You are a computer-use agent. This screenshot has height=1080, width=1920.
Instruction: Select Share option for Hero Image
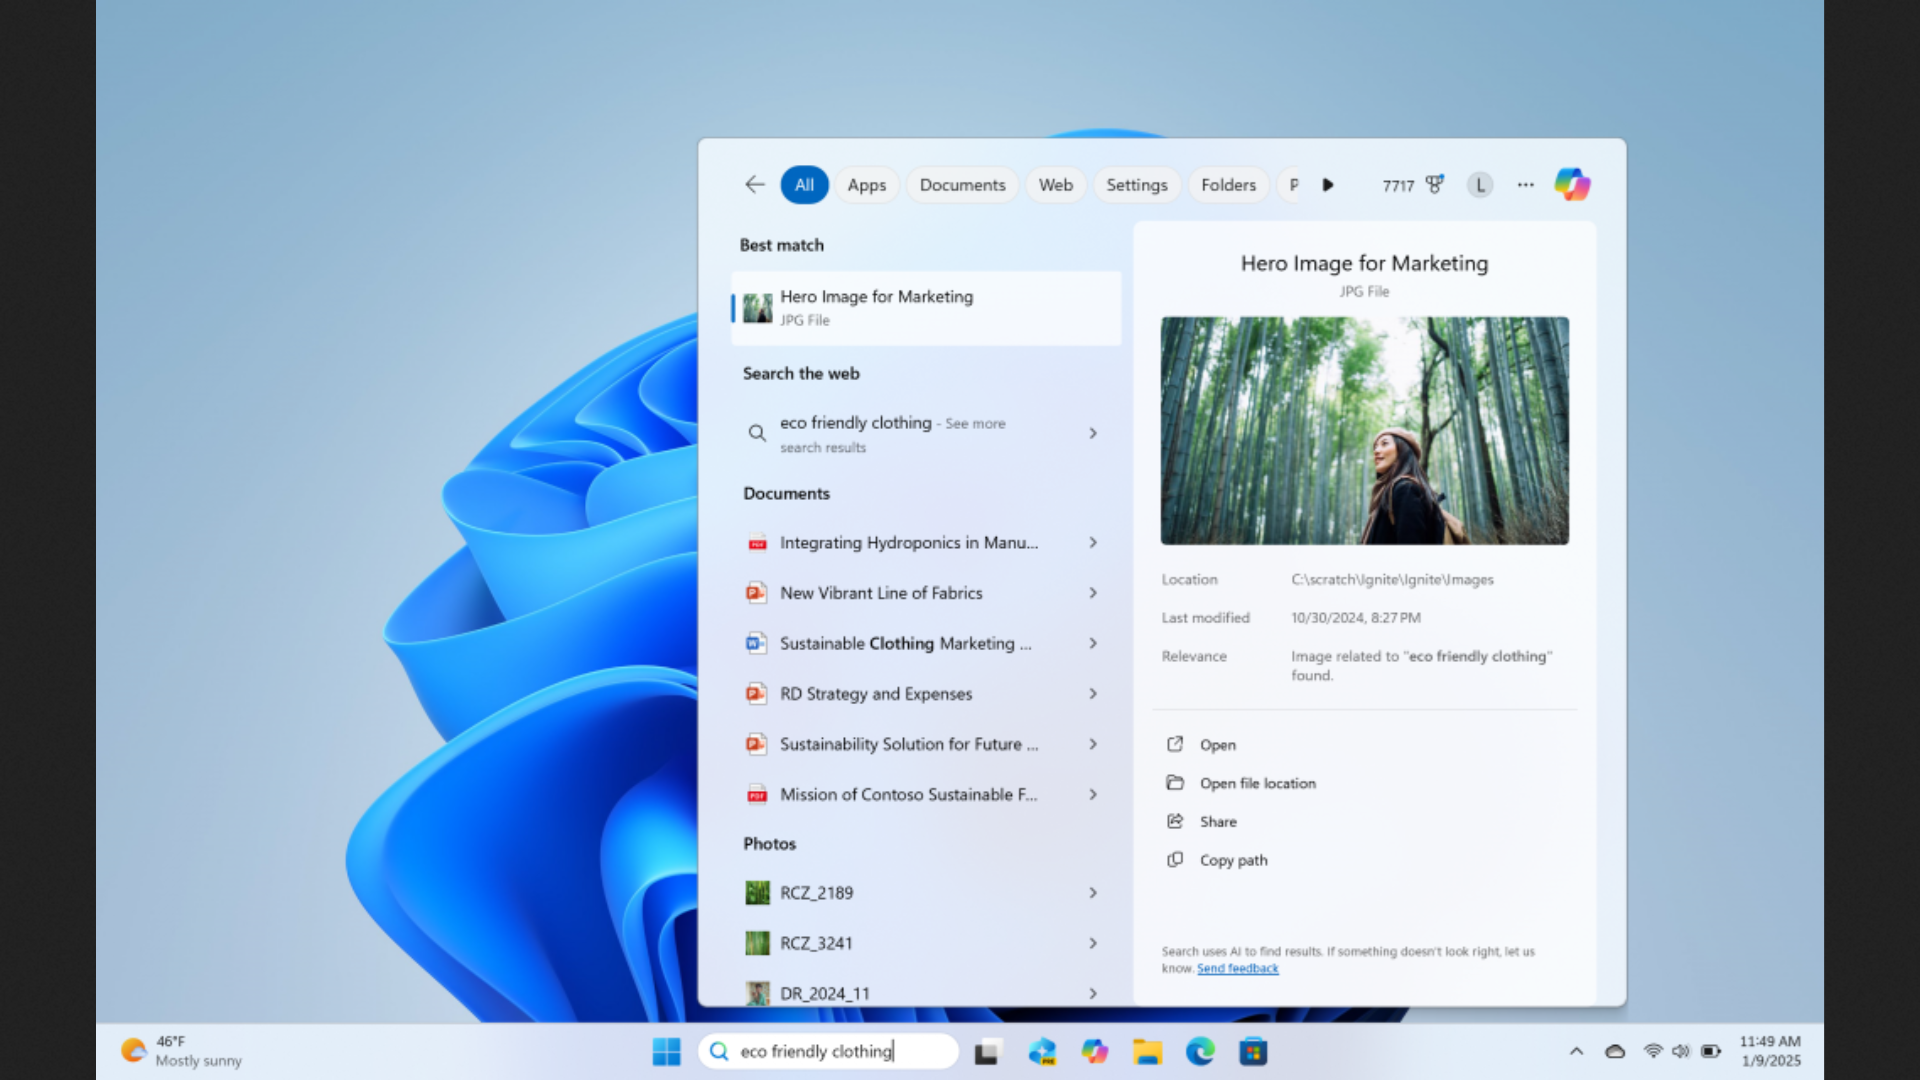coord(1216,822)
